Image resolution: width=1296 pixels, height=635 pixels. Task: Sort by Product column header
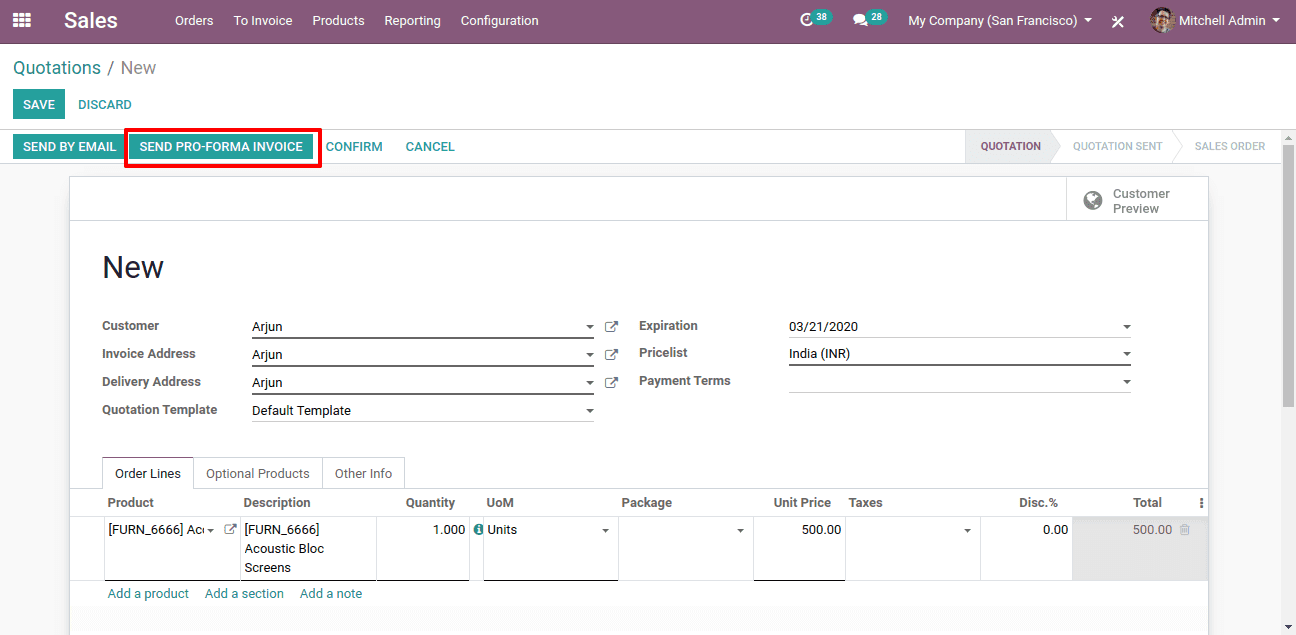tap(131, 503)
